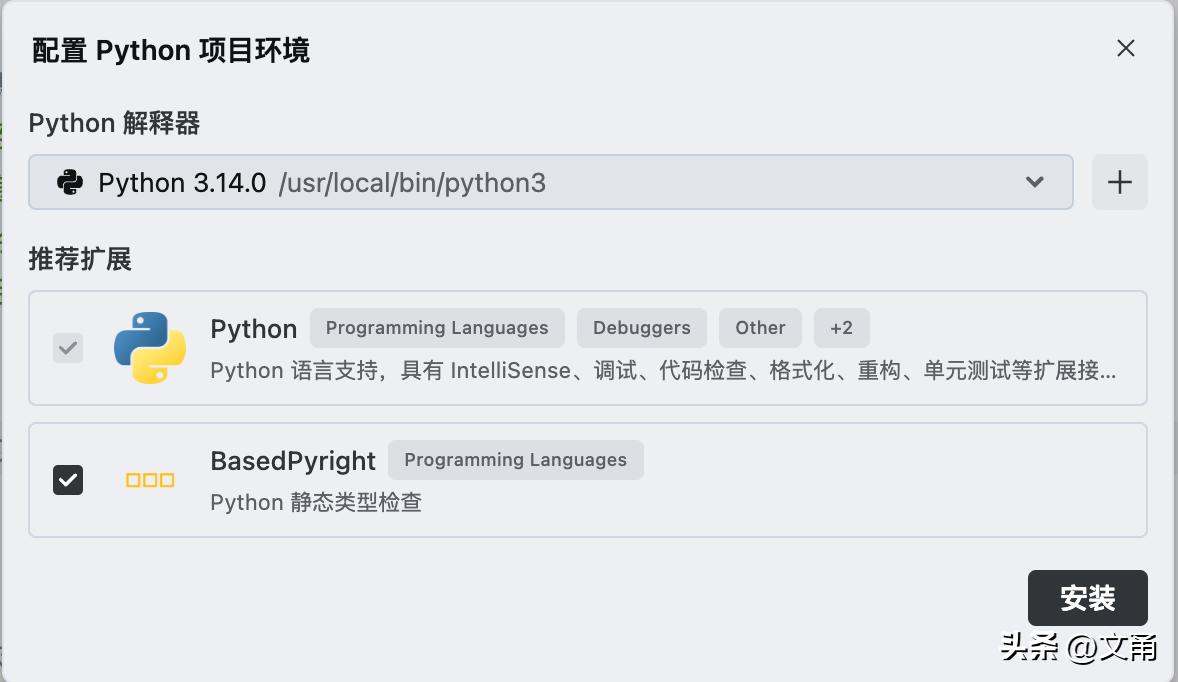The width and height of the screenshot is (1178, 682).
Task: Open the Python extension name link
Action: pyautogui.click(x=253, y=329)
